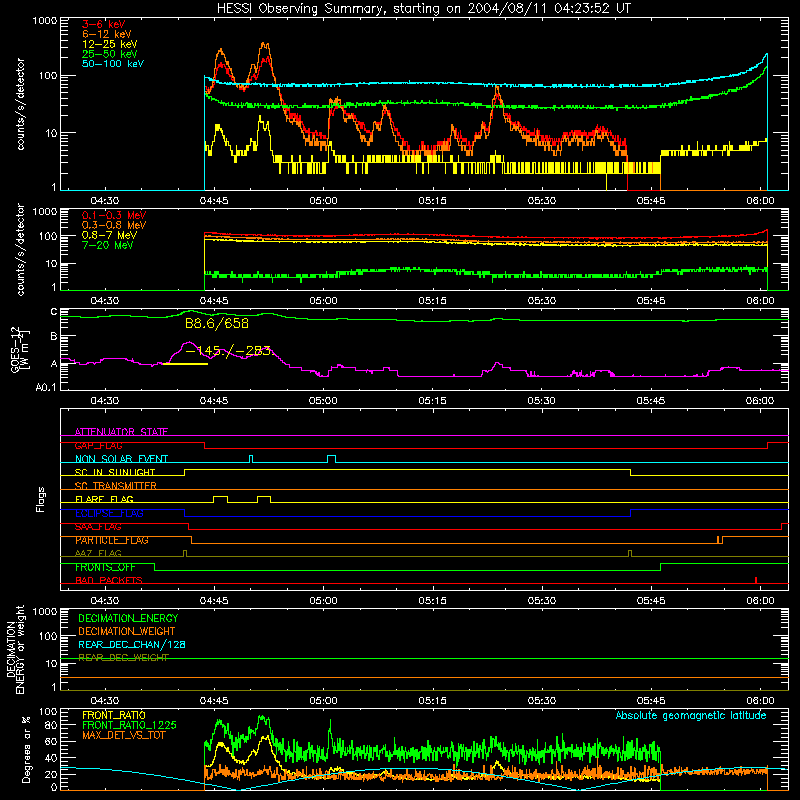Click the red spike on the BAD_PACKETS line
The image size is (800, 800).
(756, 580)
